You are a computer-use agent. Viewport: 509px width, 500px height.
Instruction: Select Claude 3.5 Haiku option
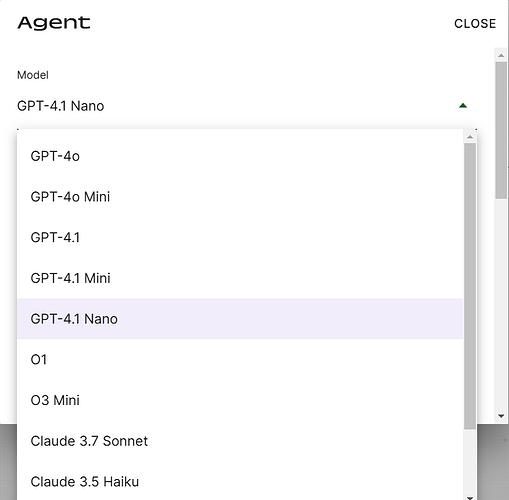(x=240, y=482)
